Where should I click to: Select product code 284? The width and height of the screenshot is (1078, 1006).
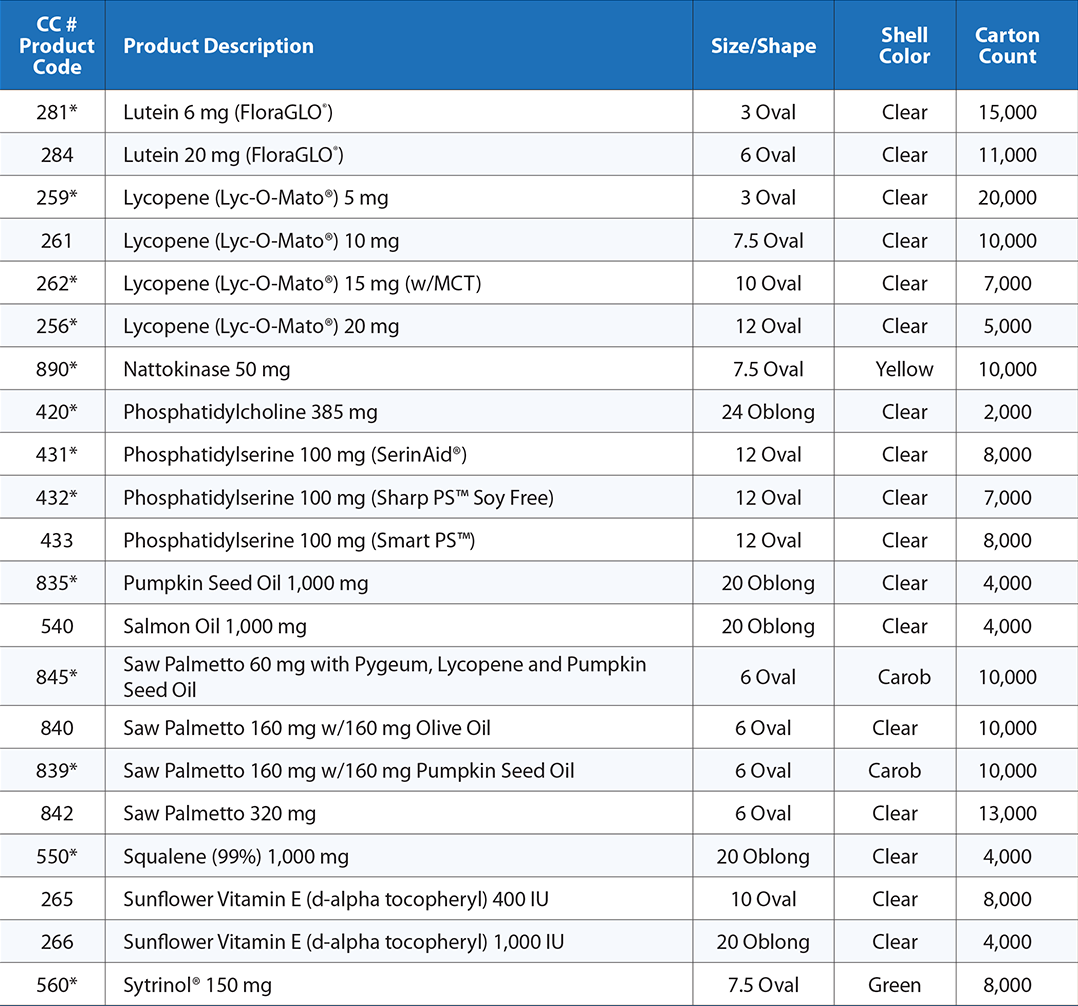click(56, 155)
